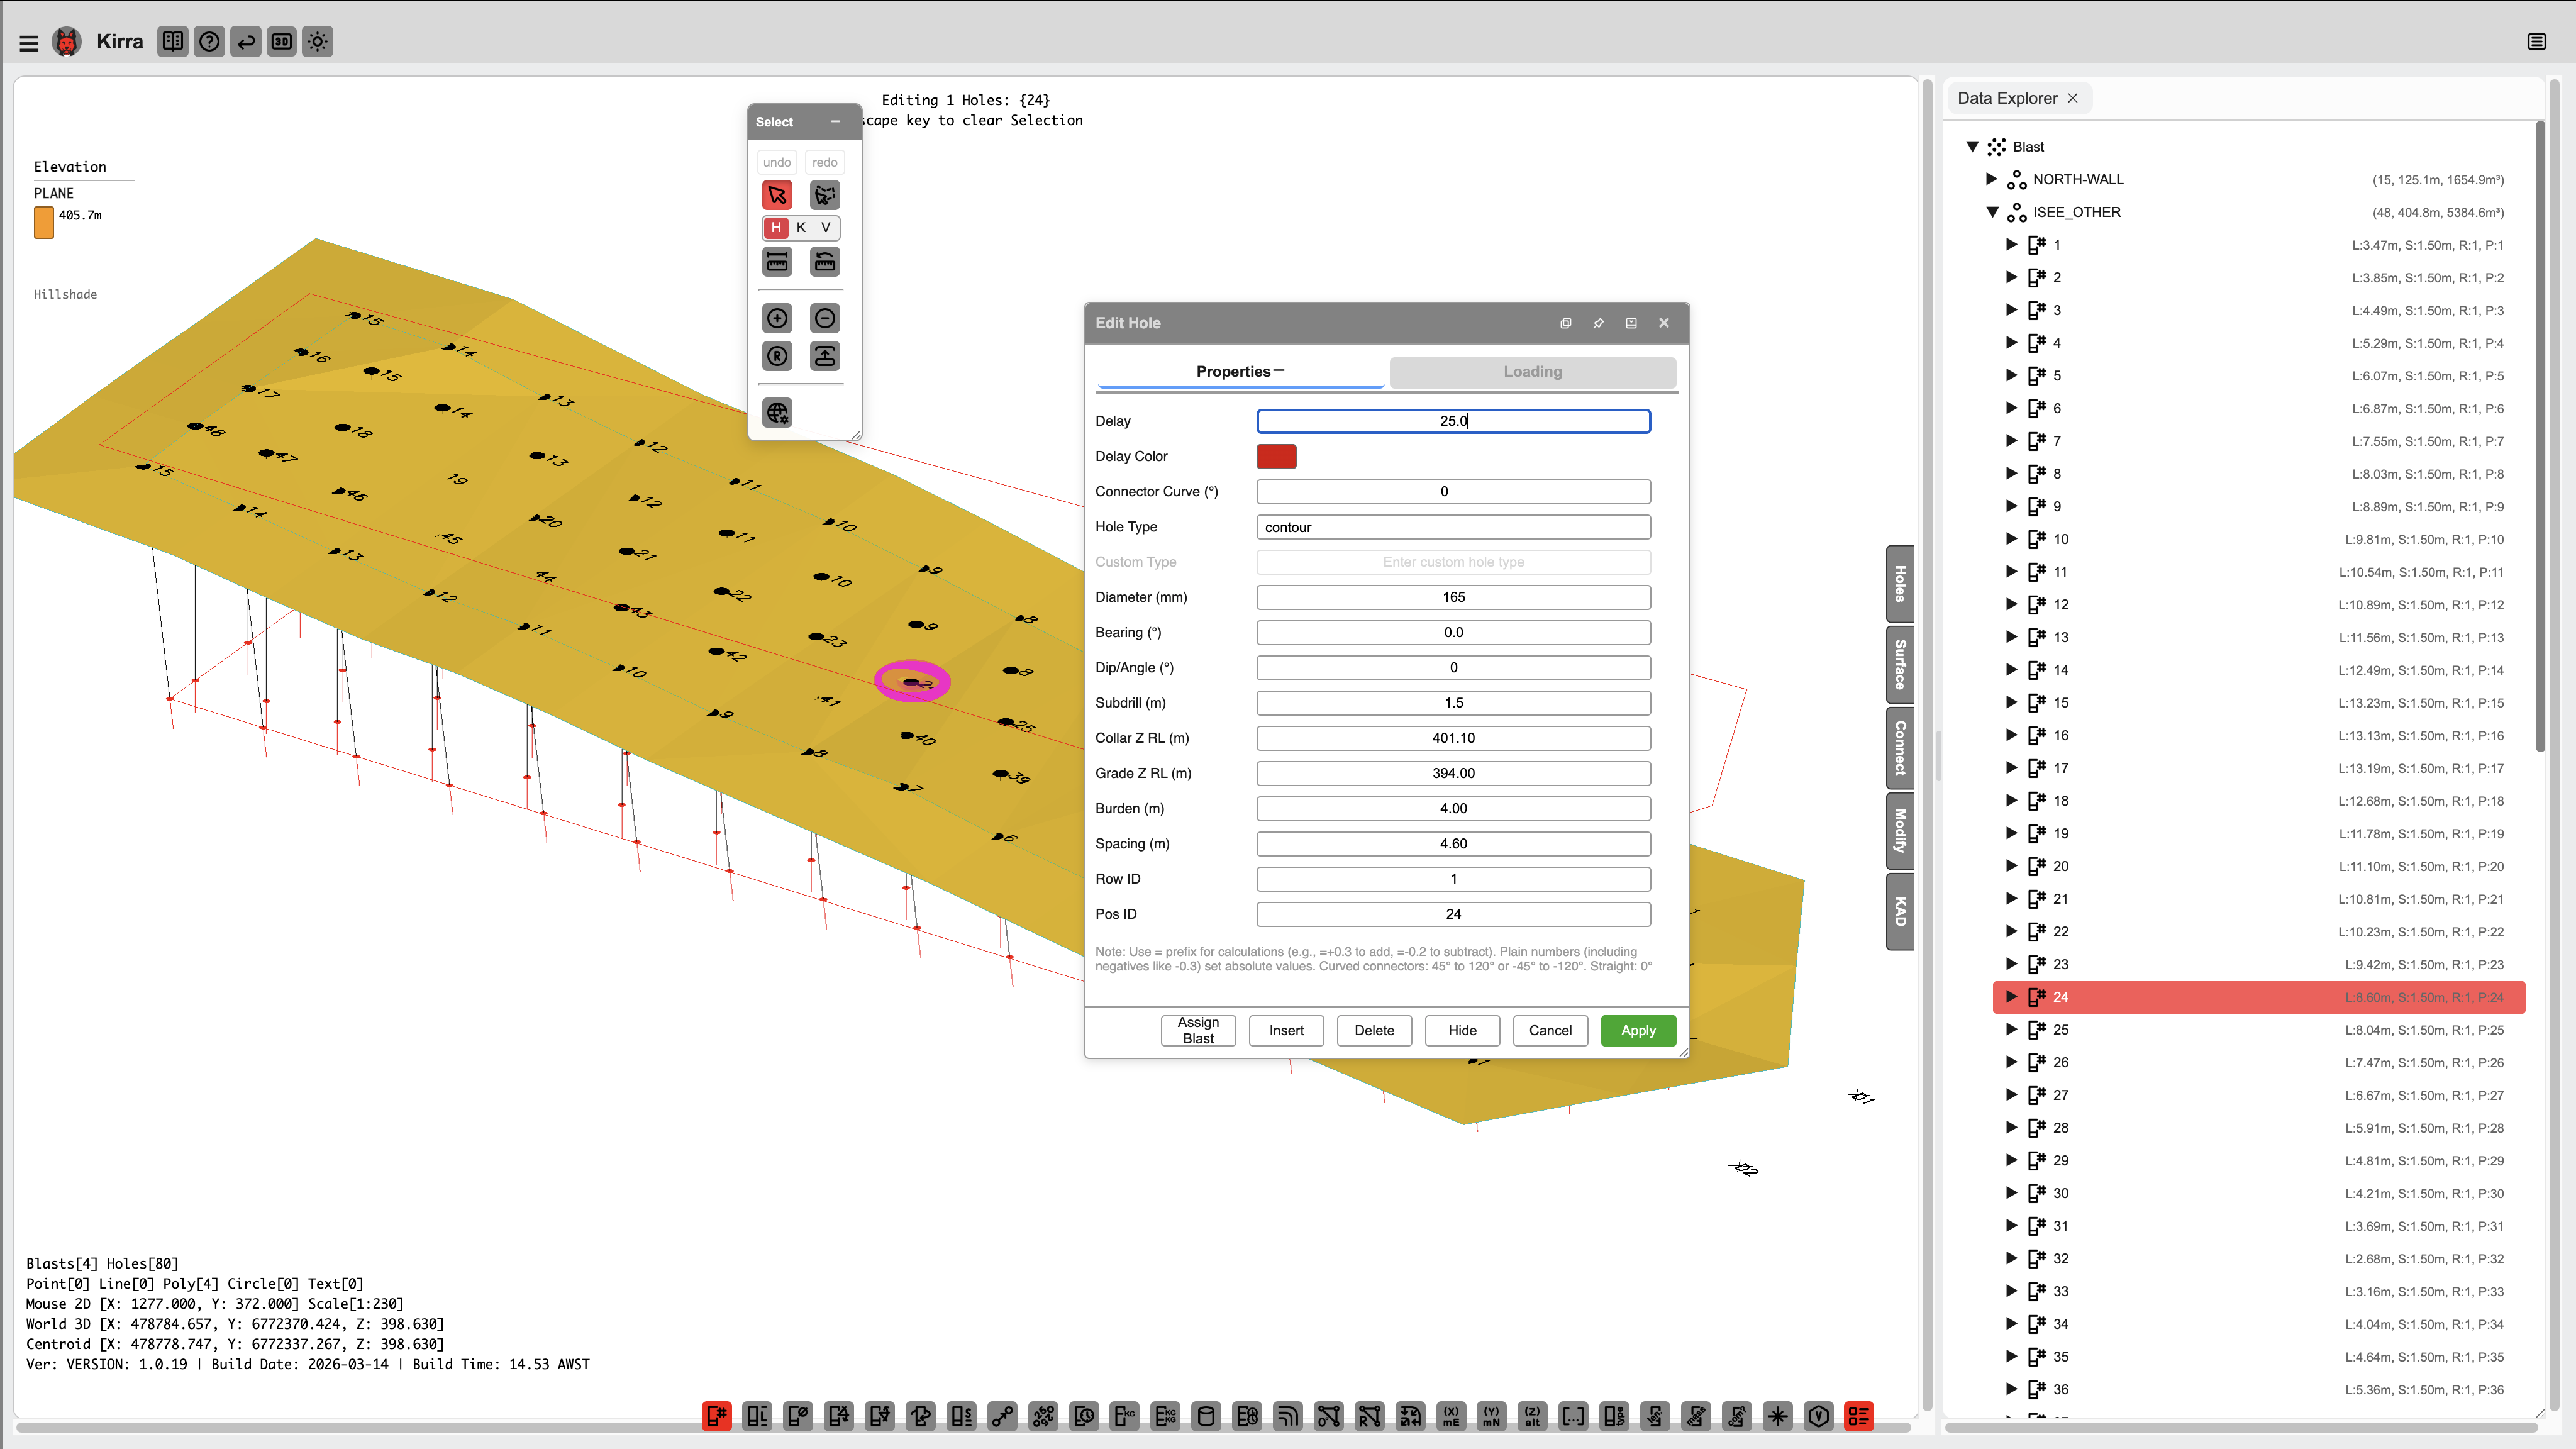Click the Assign Blast button
This screenshot has width=2576, height=1449.
tap(1197, 1030)
